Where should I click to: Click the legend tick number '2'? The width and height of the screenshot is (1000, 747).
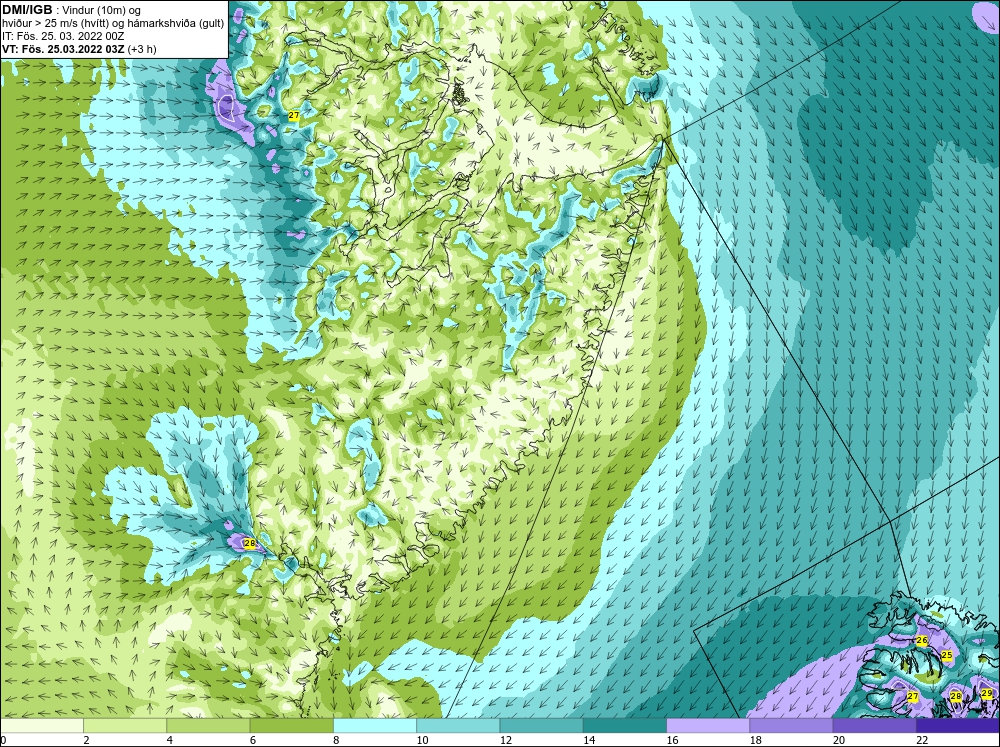point(86,740)
